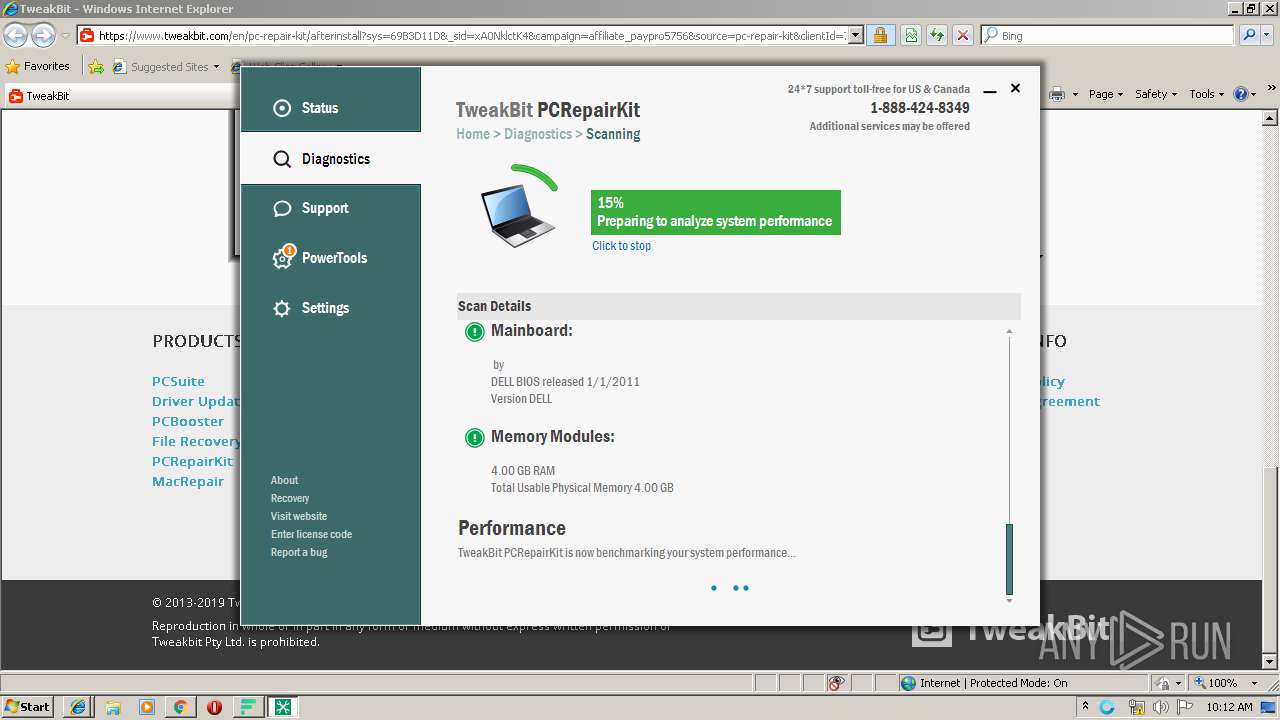The image size is (1280, 720).
Task: Open the address bar dropdown arrow
Action: point(856,36)
